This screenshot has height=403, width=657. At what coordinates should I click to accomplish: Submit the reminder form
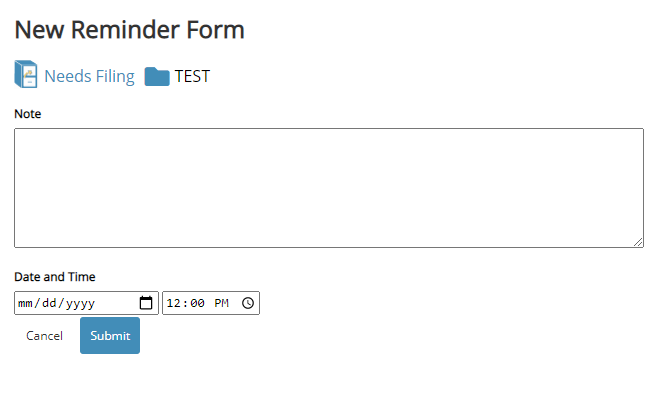point(110,336)
